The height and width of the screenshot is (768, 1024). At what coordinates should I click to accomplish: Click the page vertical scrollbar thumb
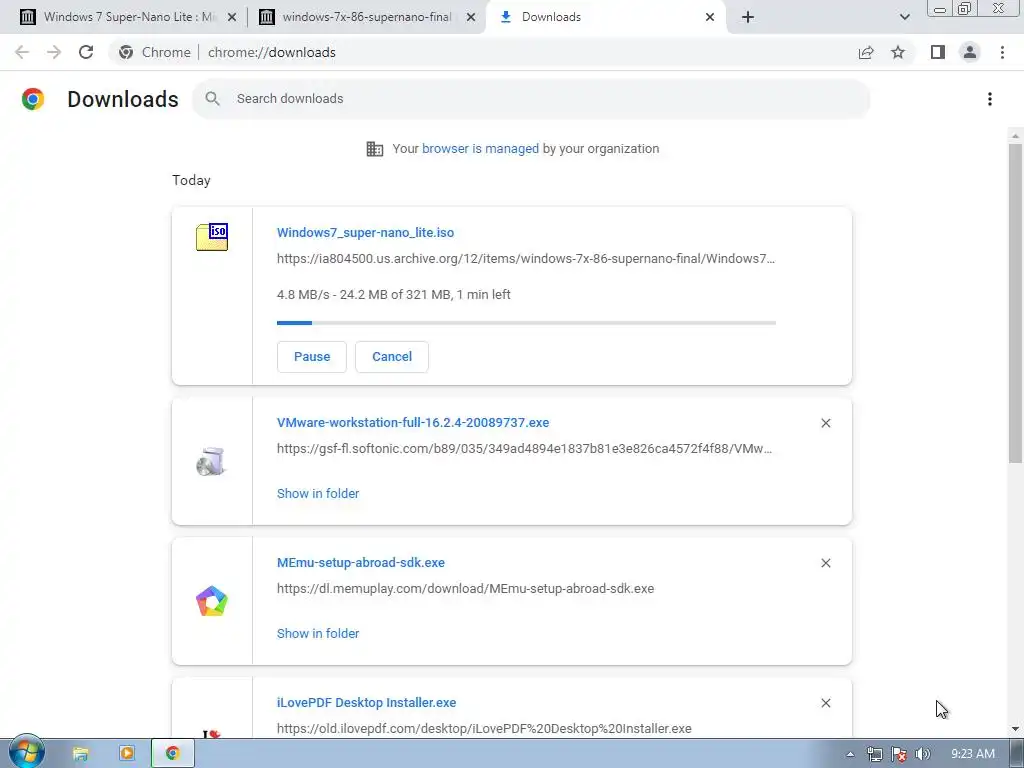click(x=1015, y=303)
